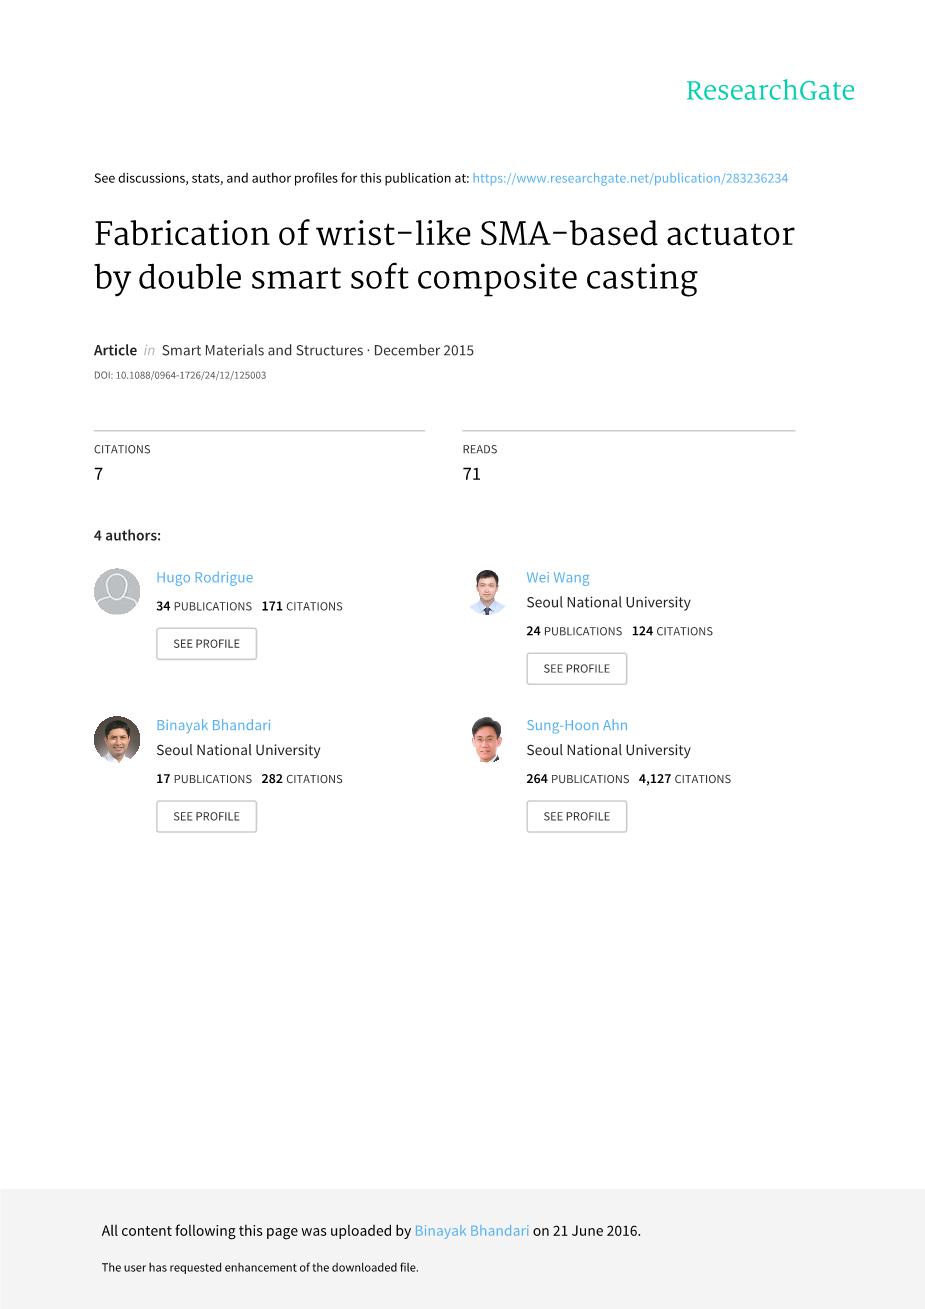Click See Profile button under Wei Wang

pyautogui.click(x=576, y=669)
